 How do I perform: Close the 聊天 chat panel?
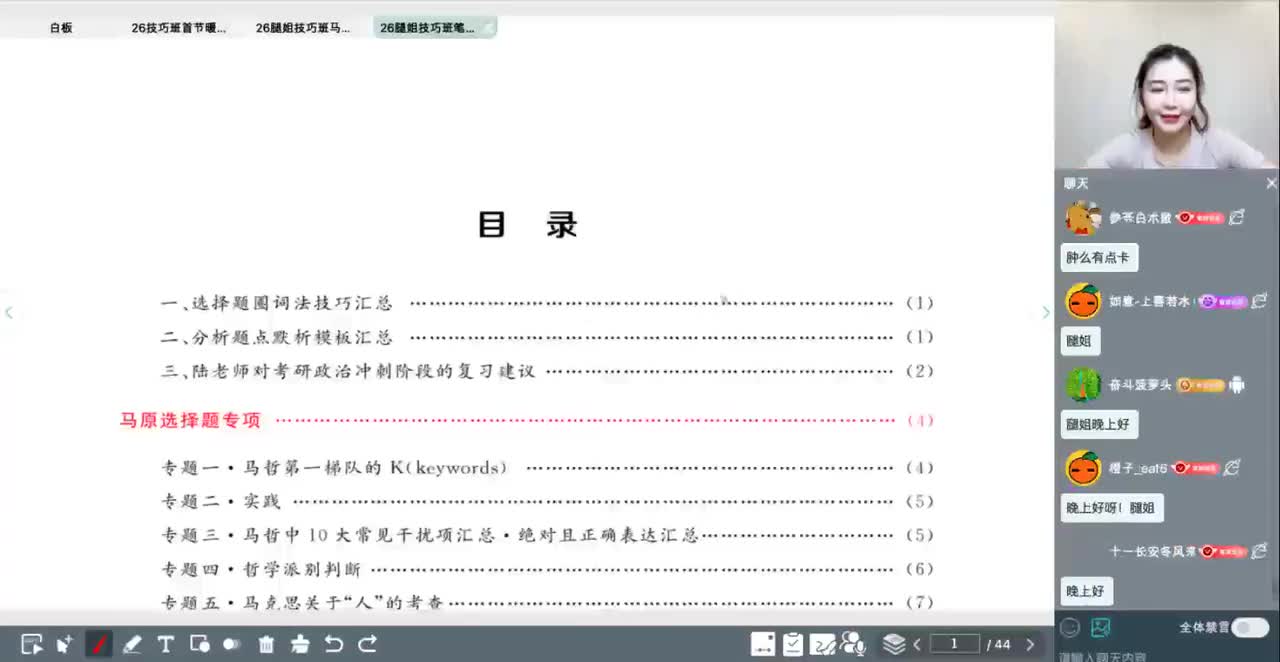(x=1271, y=183)
